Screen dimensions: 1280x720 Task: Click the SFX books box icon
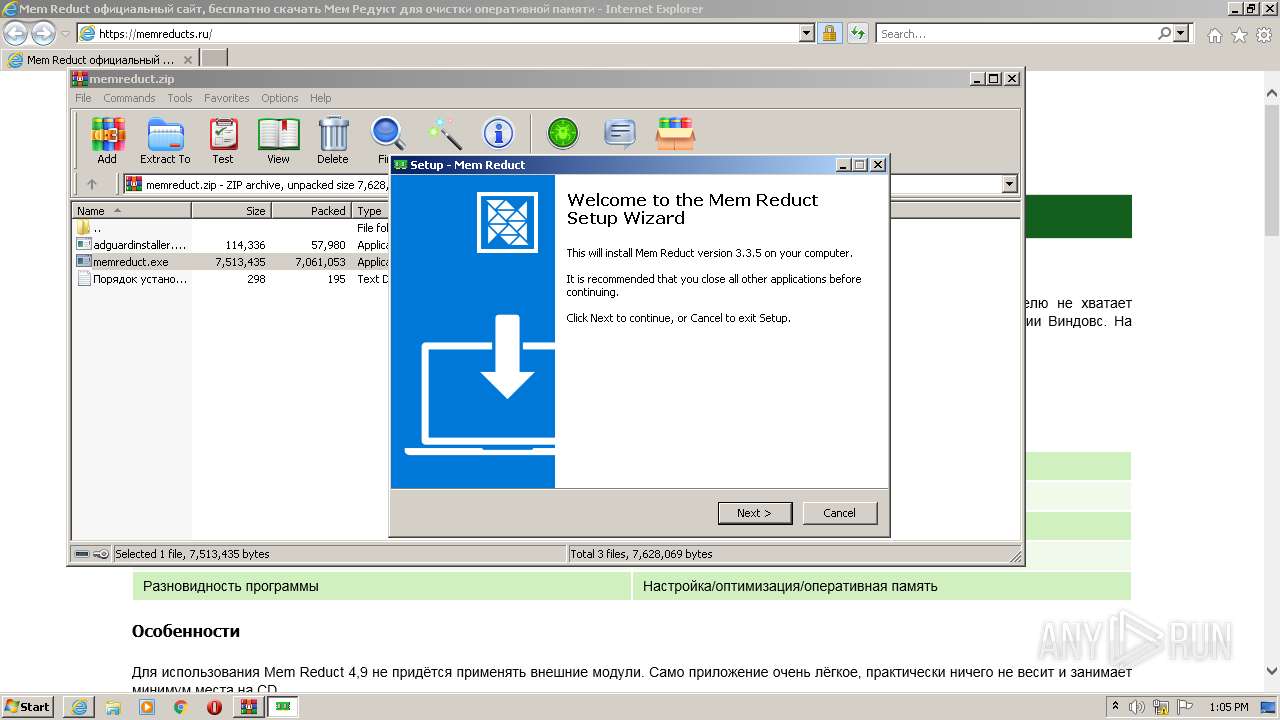tap(676, 133)
